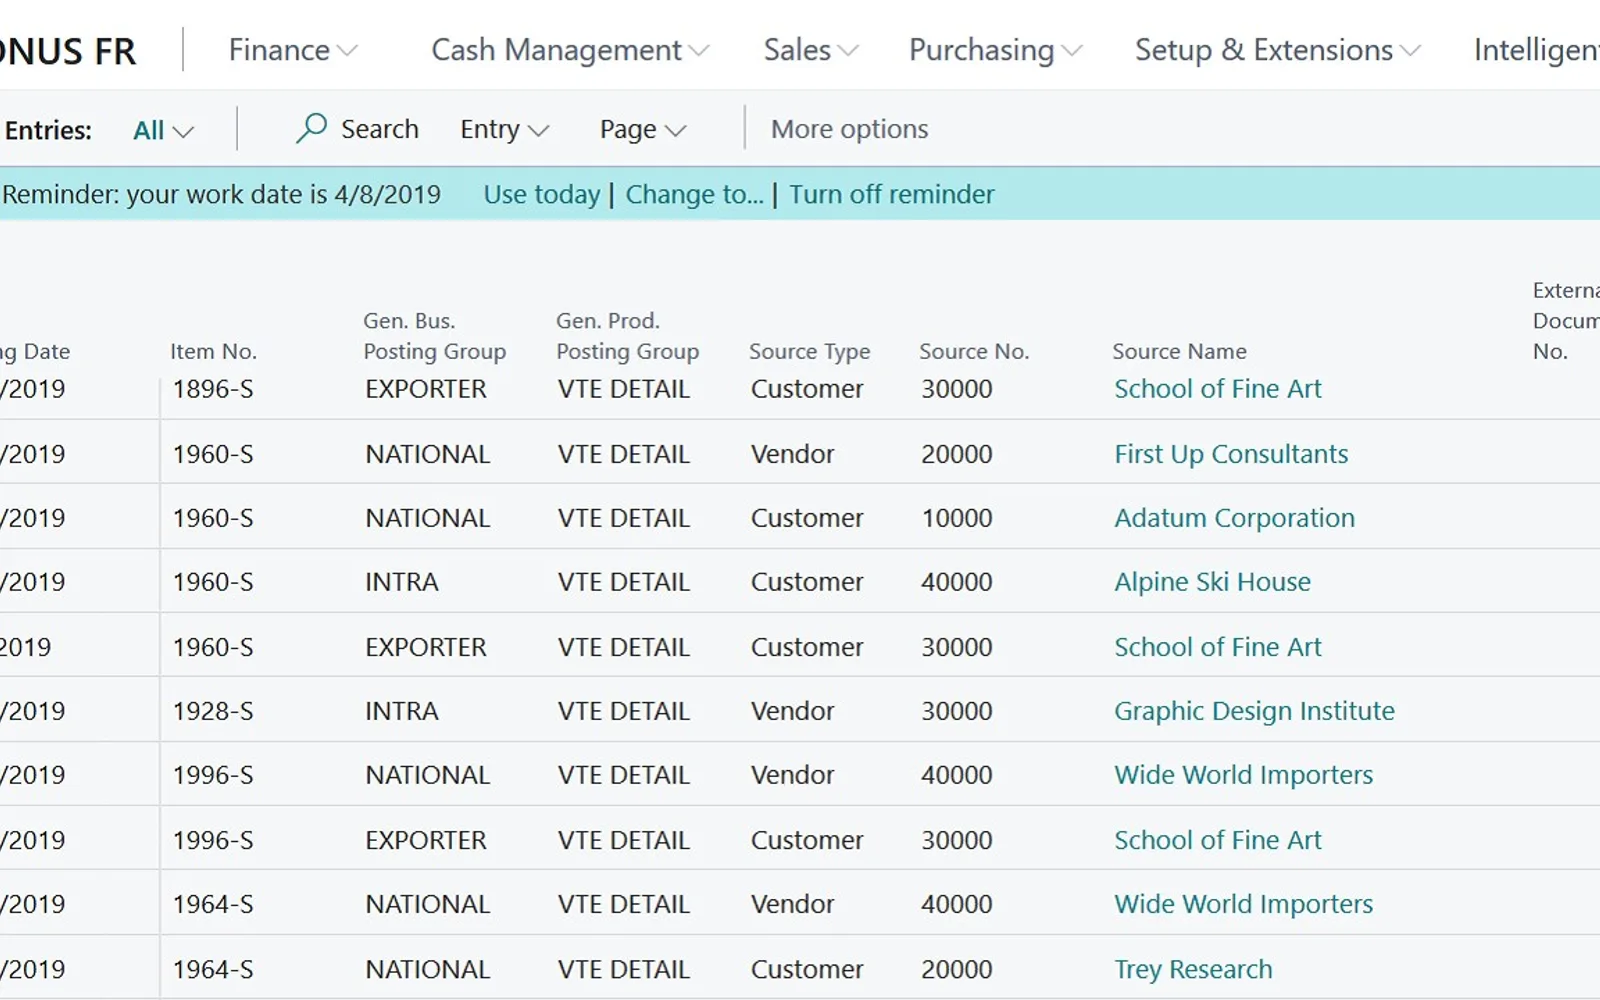Expand the Setup & Extensions menu

(x=1277, y=50)
